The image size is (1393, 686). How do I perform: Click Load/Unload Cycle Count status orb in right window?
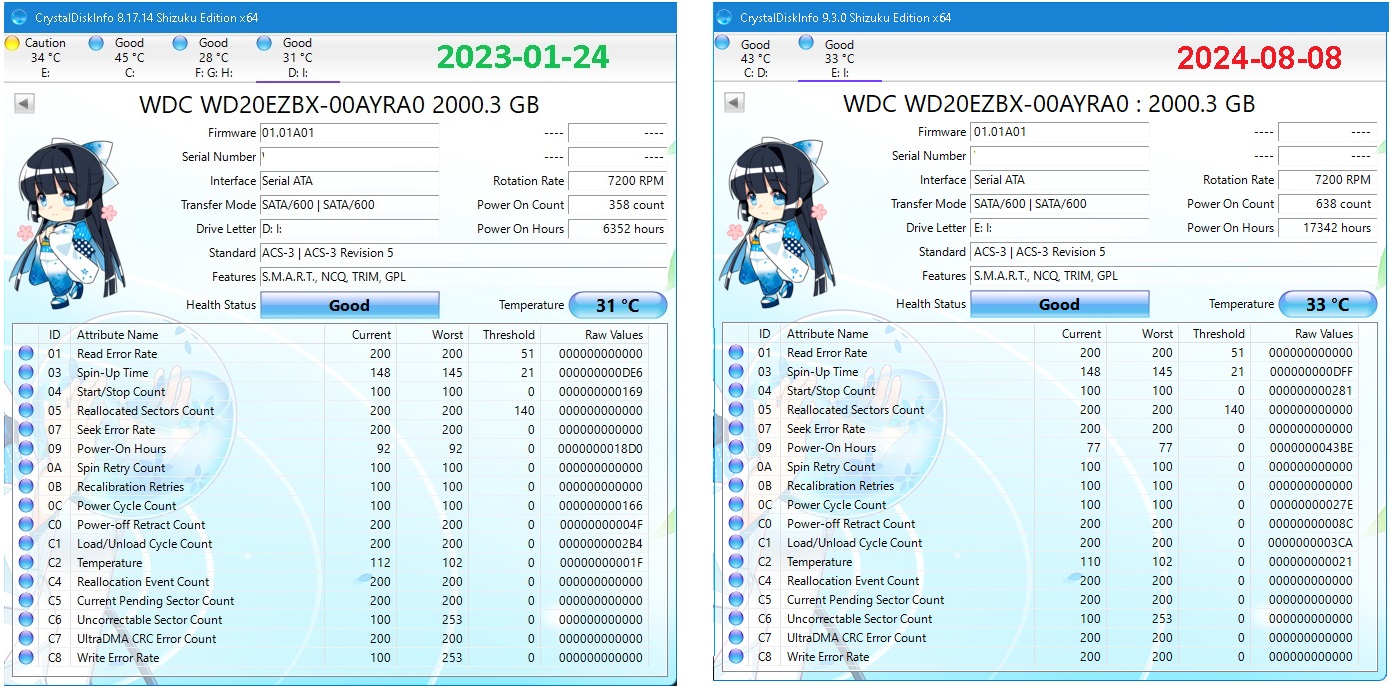click(x=736, y=543)
